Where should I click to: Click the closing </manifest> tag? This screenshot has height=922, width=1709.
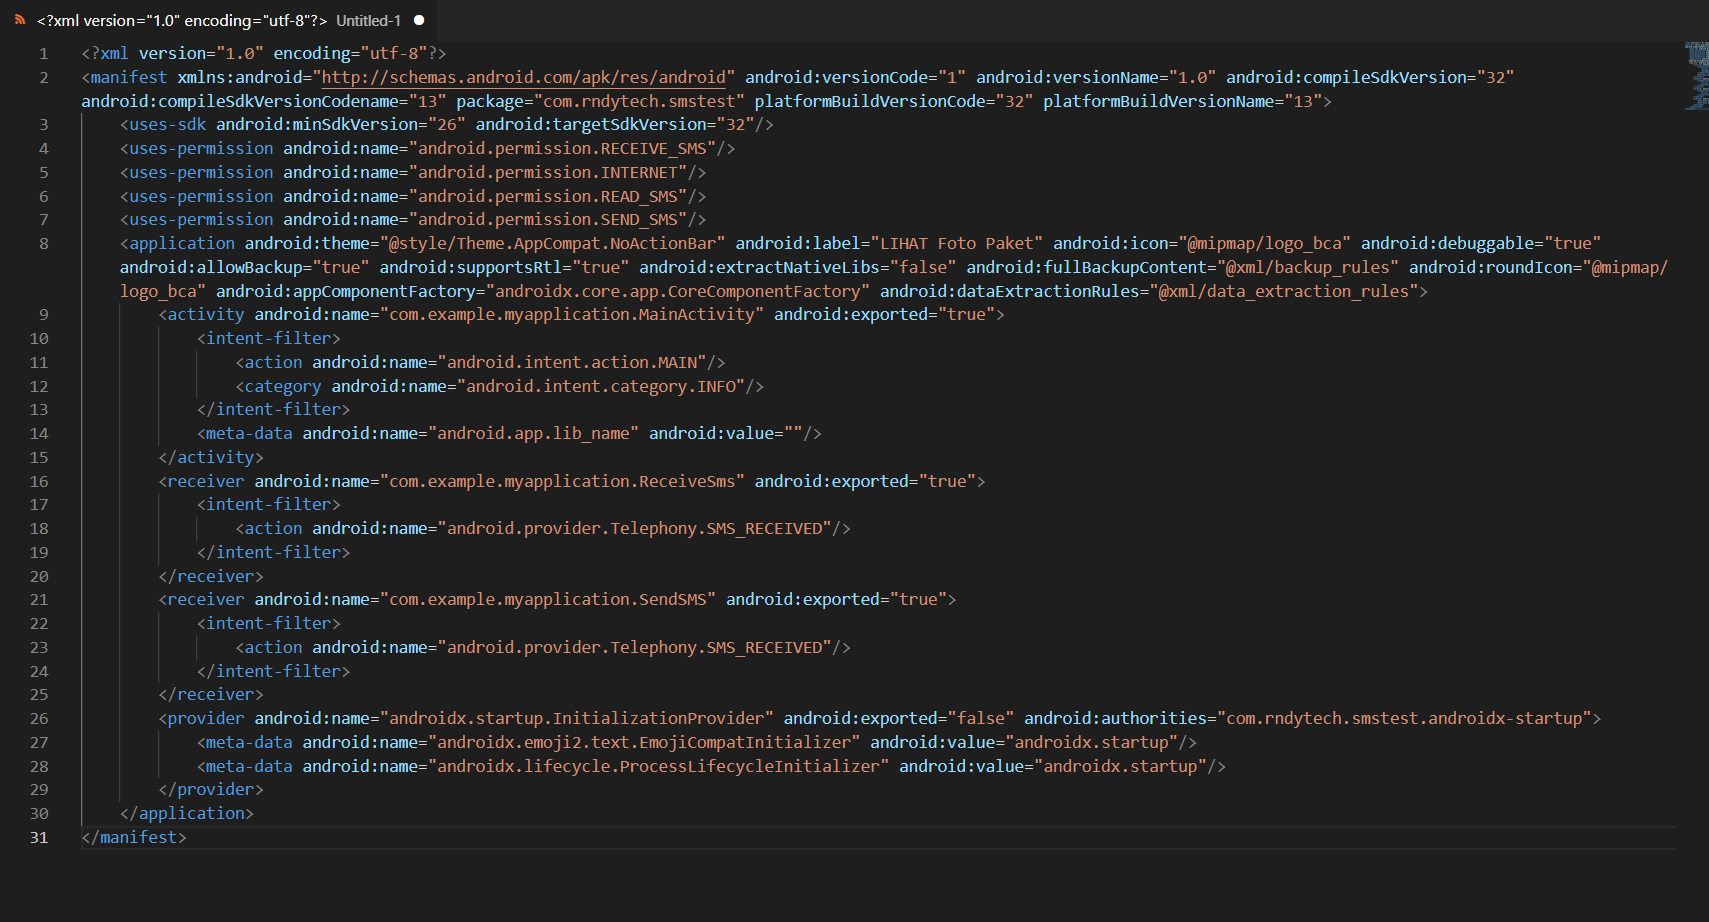click(134, 837)
